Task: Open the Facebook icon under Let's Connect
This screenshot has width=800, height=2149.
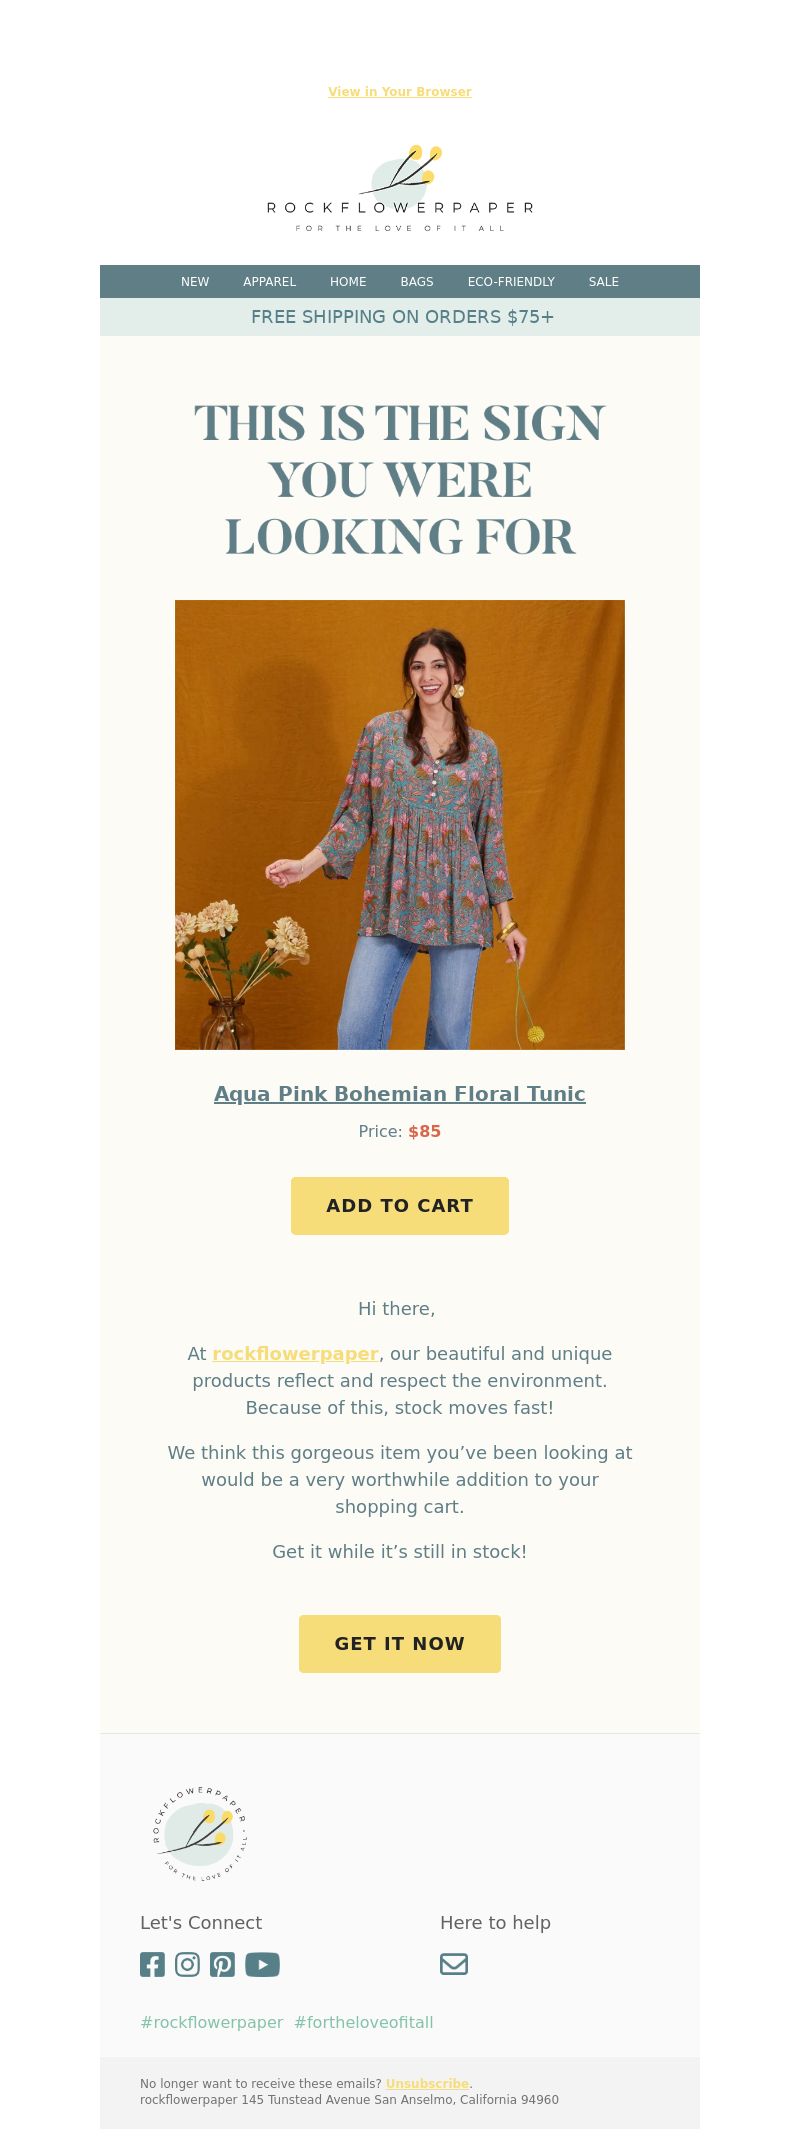Action: pos(152,1964)
